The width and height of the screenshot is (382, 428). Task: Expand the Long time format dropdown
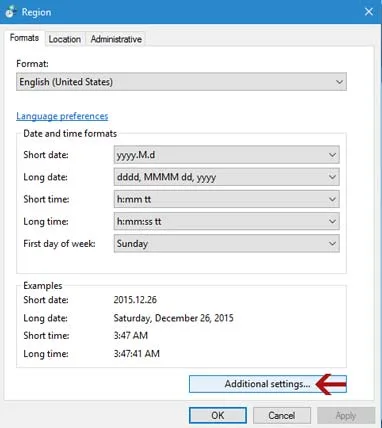tap(227, 221)
